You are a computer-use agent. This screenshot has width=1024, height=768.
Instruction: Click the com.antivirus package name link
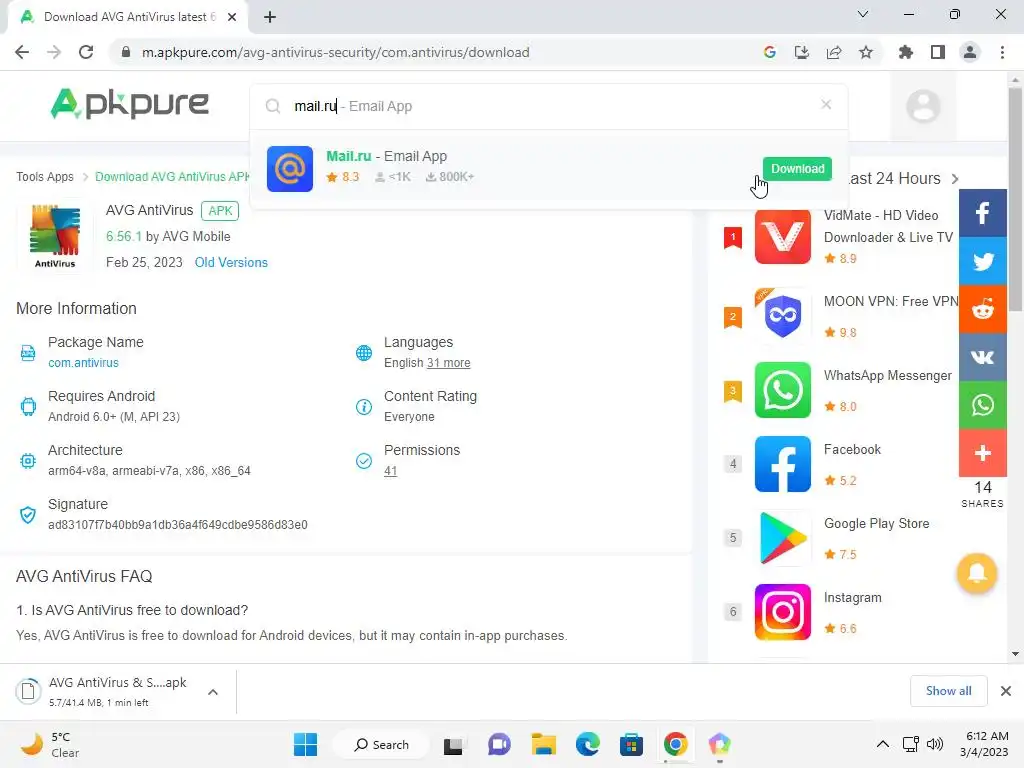(x=84, y=362)
